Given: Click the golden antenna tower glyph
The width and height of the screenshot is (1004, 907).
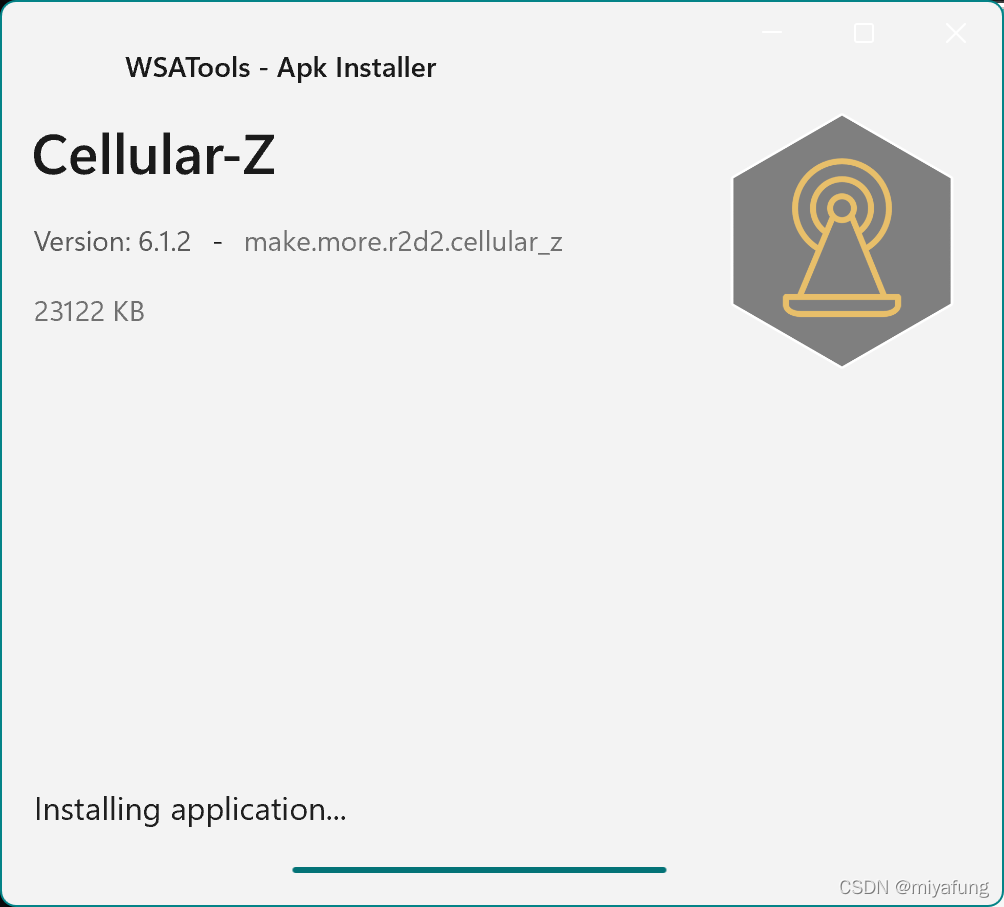Looking at the screenshot, I should [841, 238].
